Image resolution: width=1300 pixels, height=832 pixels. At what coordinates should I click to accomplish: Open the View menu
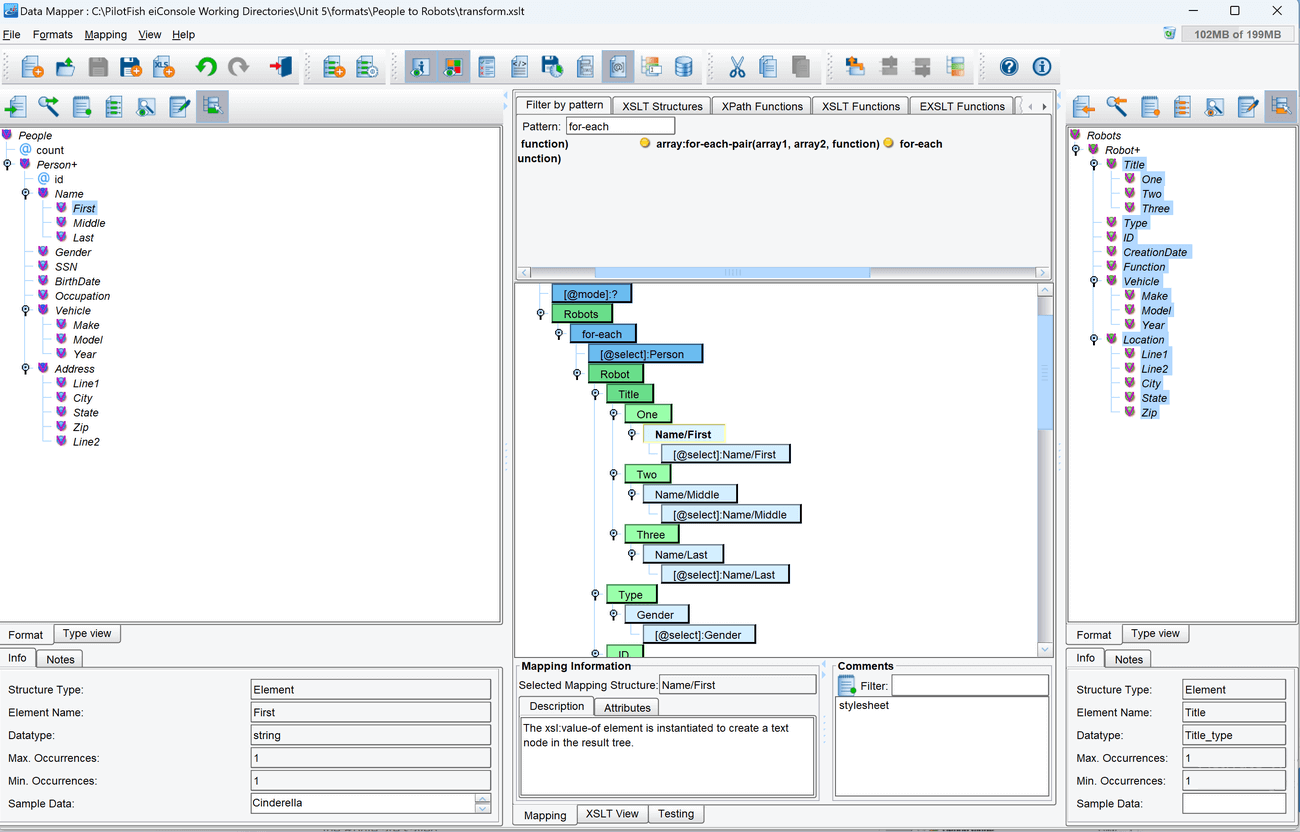pos(149,34)
